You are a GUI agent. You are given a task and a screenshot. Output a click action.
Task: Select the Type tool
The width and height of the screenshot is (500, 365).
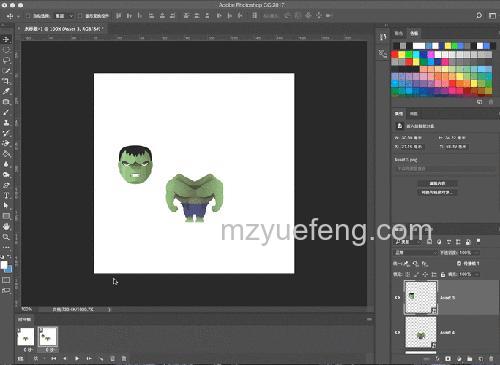(6, 195)
